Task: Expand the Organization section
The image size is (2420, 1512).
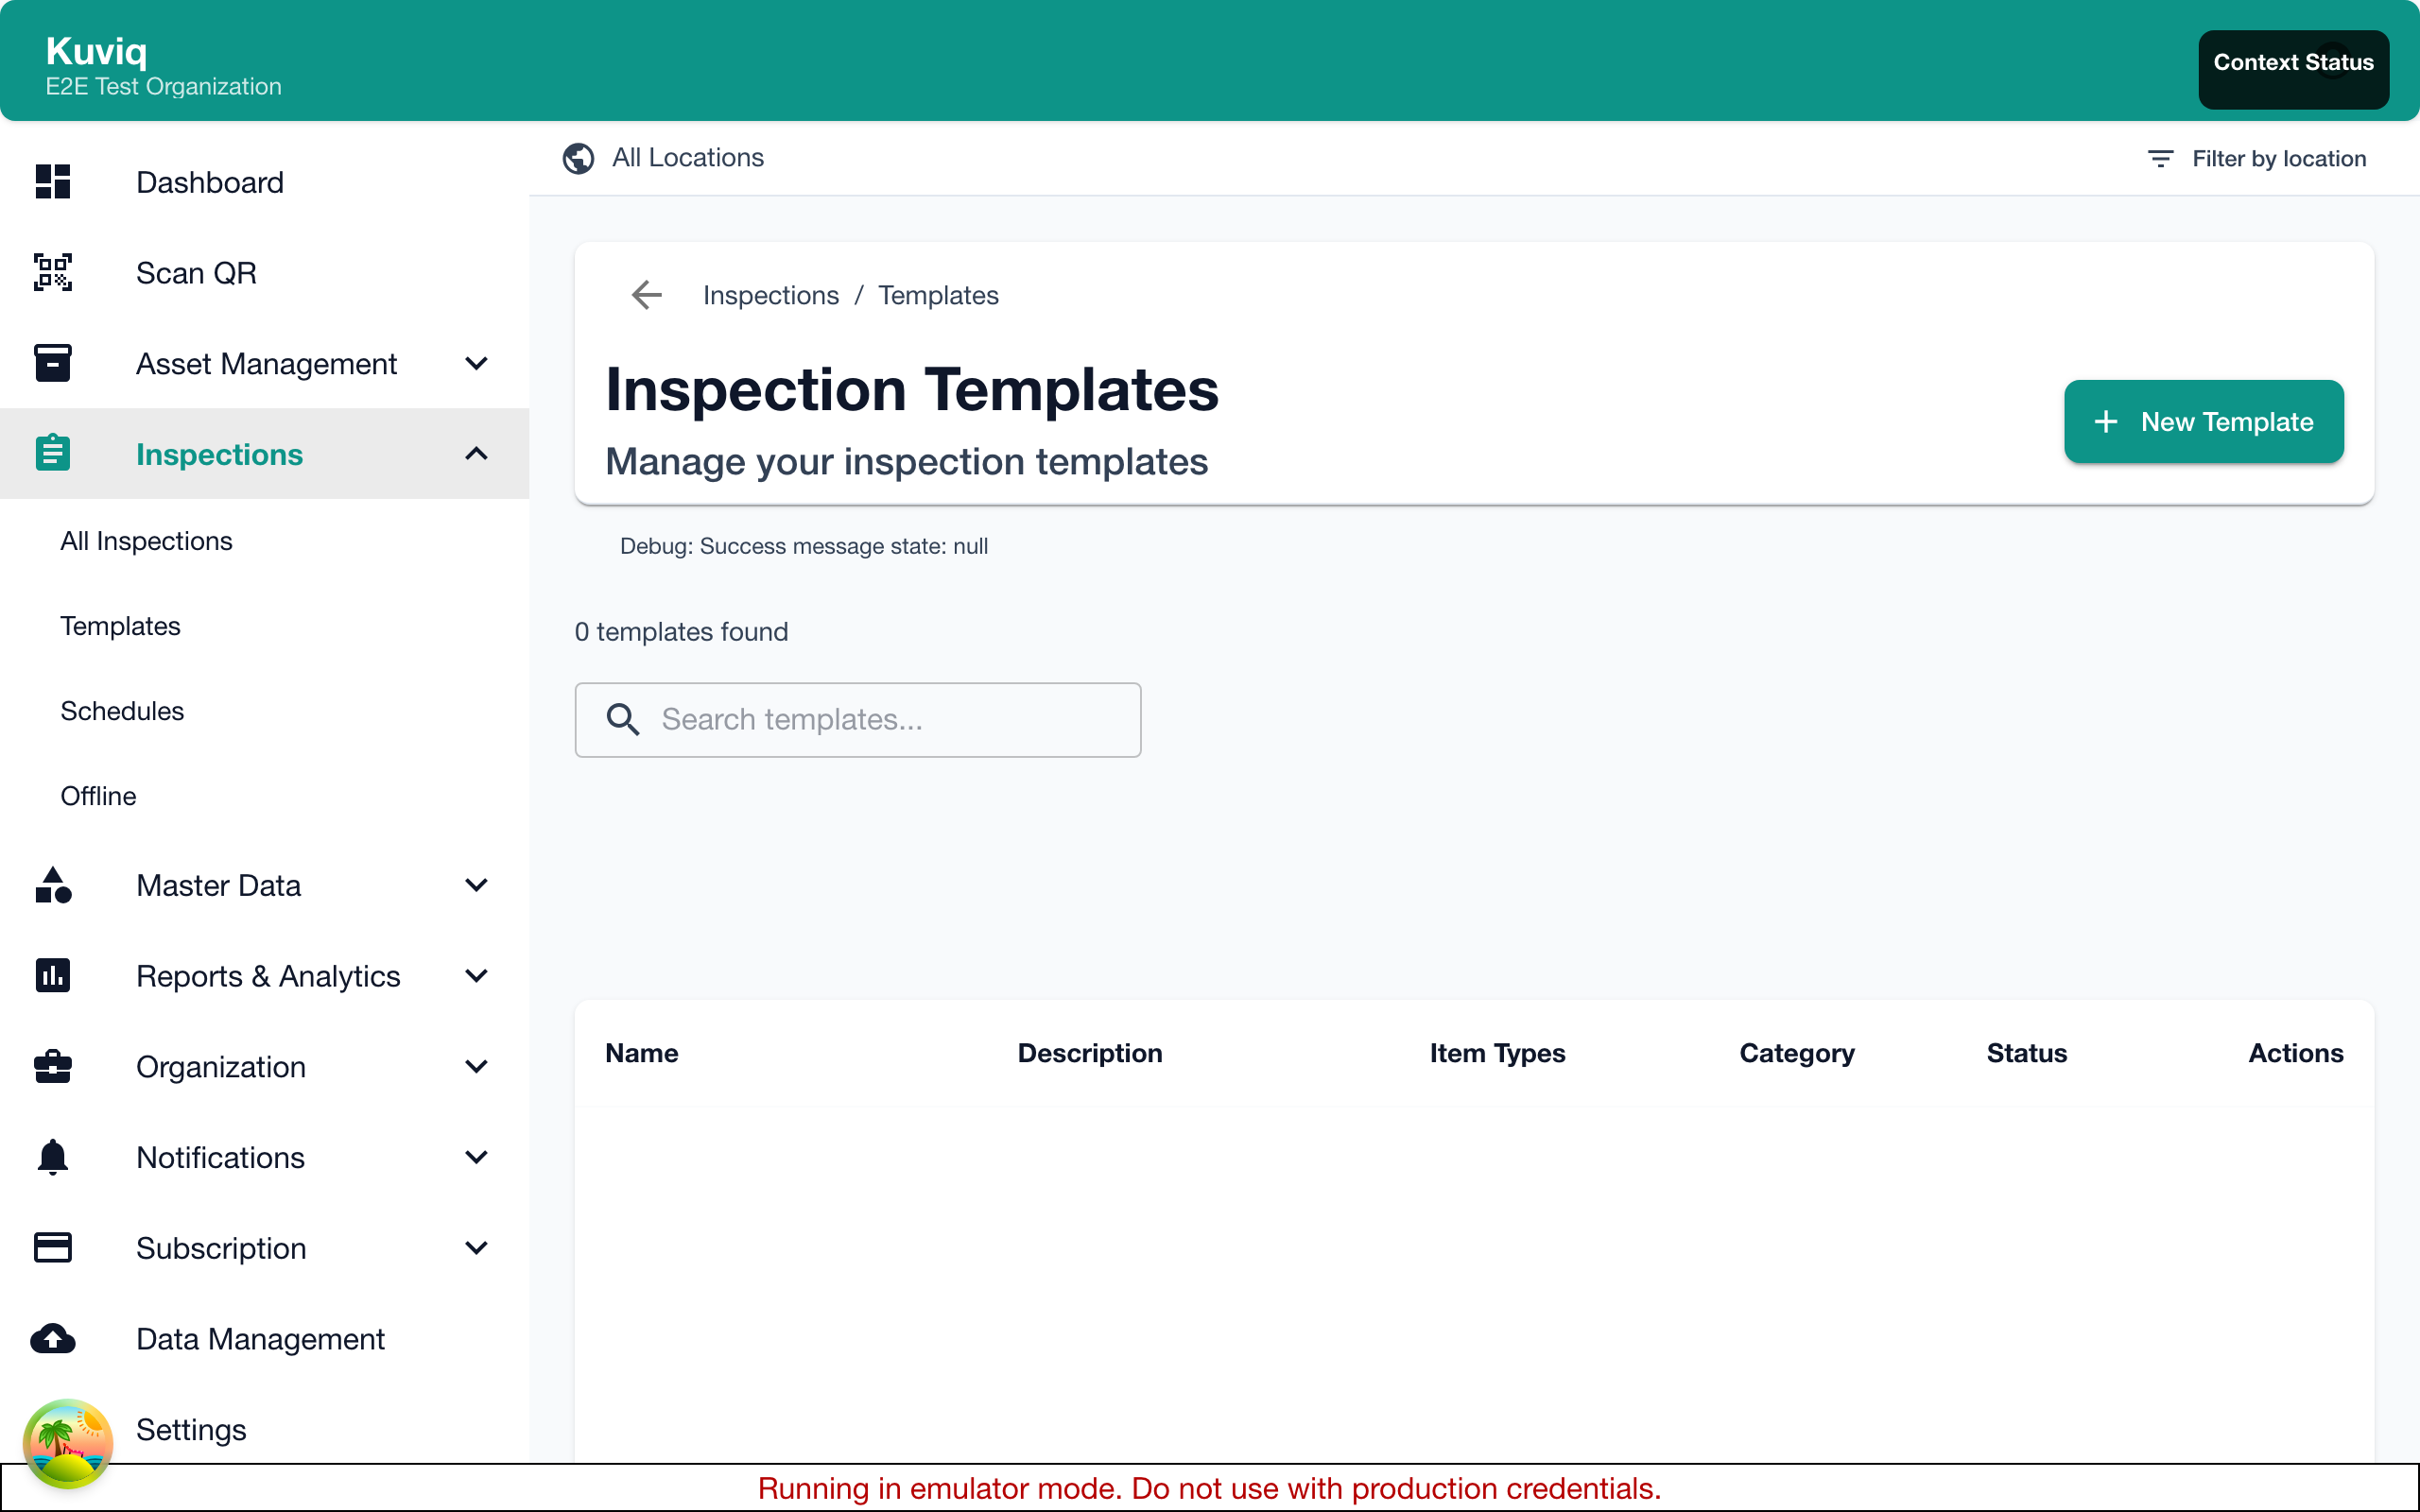Action: coord(477,1067)
